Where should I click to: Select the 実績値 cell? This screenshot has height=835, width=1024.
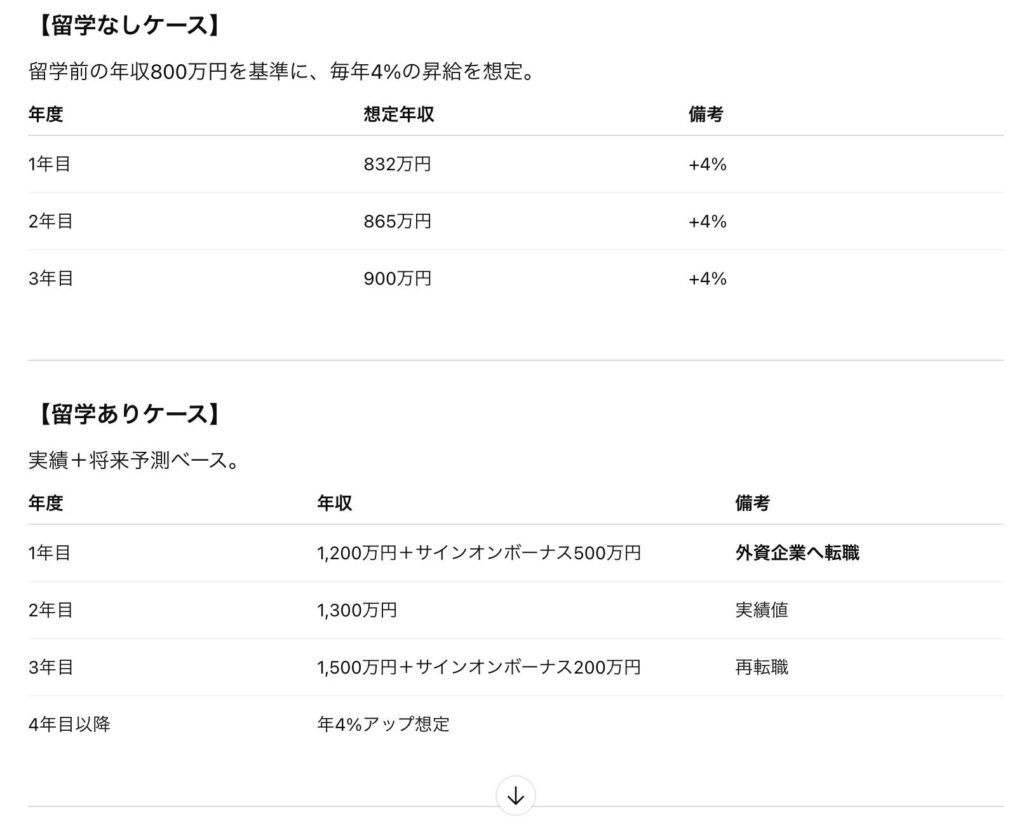[x=761, y=609]
